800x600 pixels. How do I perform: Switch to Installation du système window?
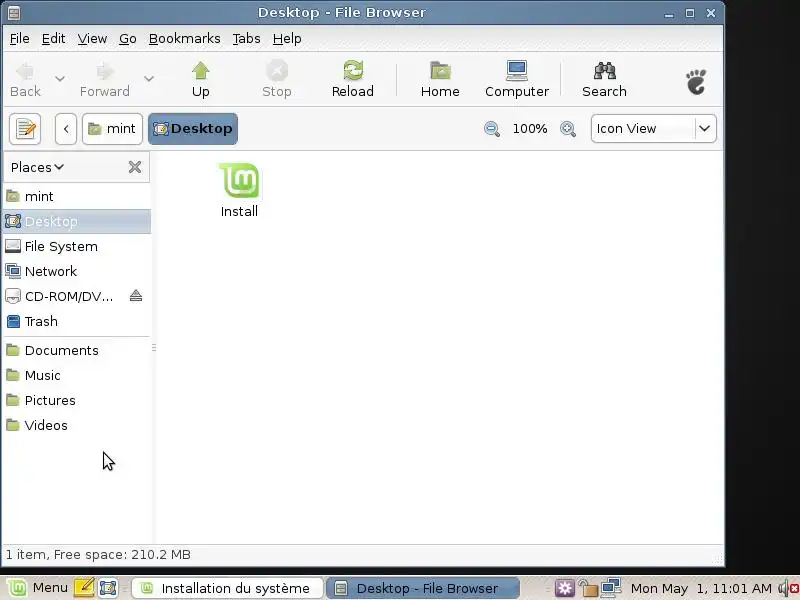click(227, 588)
